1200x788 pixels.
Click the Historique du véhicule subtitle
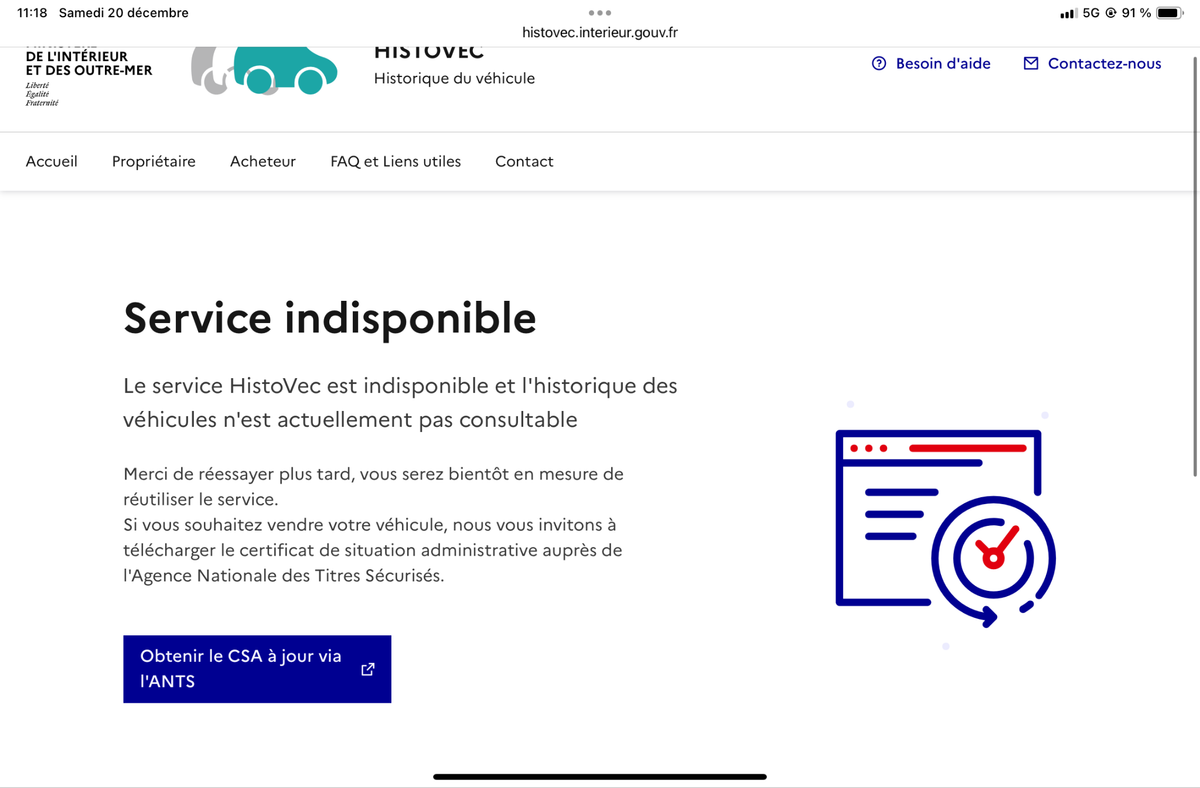click(x=454, y=78)
